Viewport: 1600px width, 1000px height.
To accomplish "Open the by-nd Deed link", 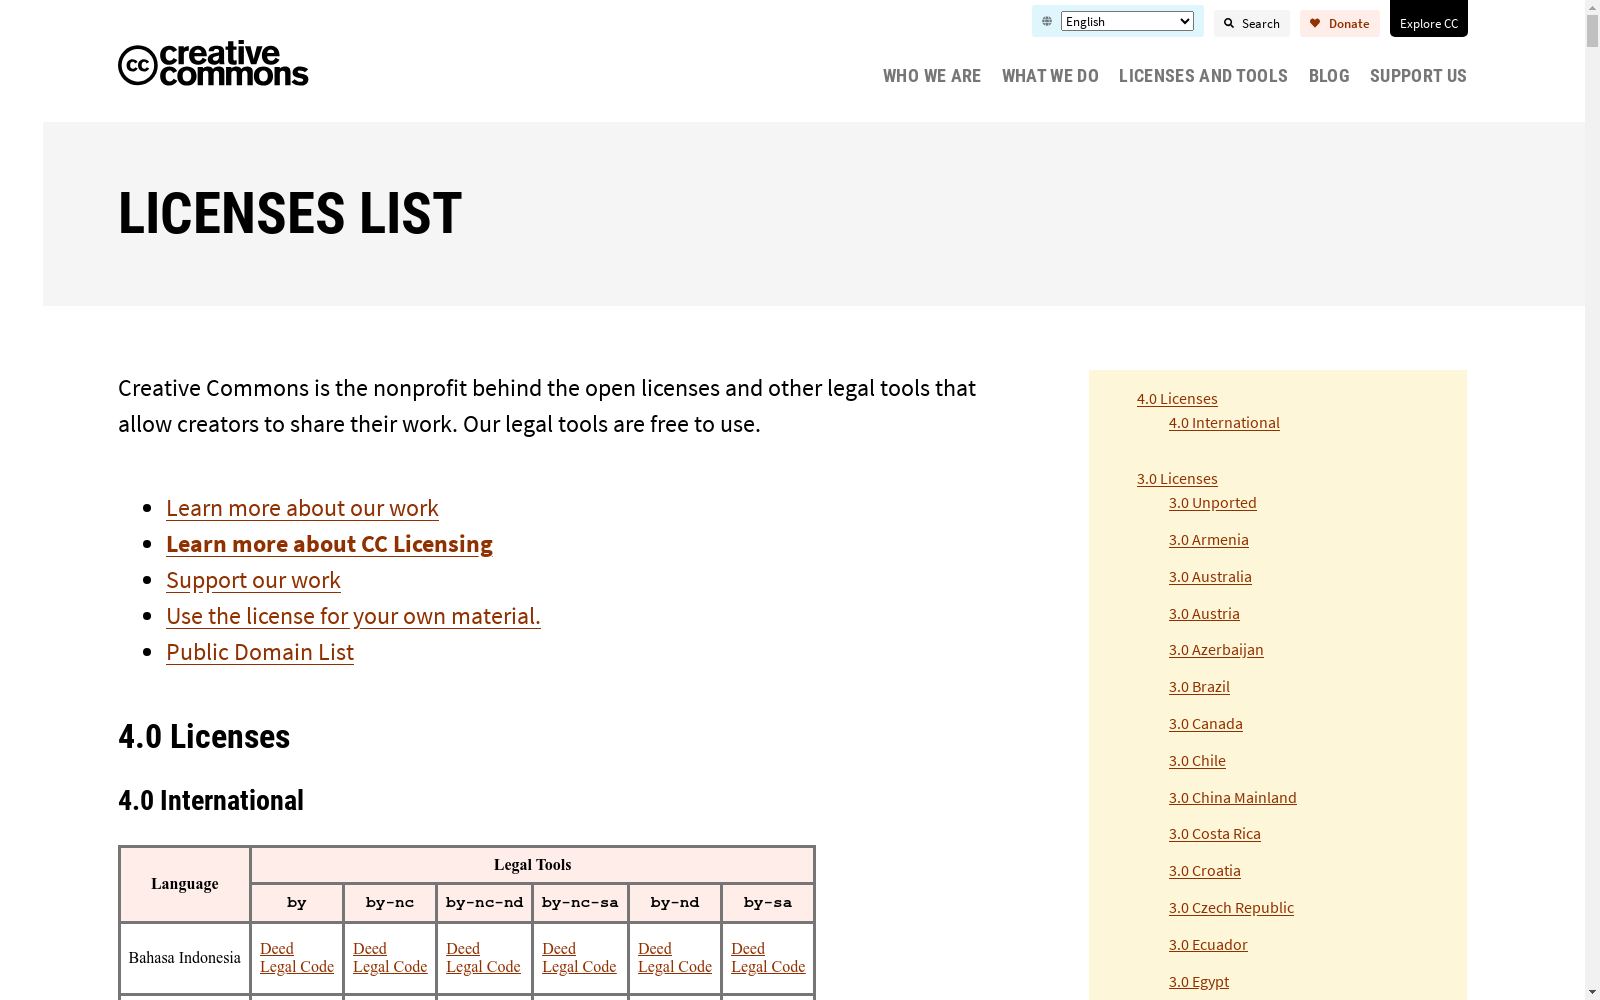I will 655,948.
